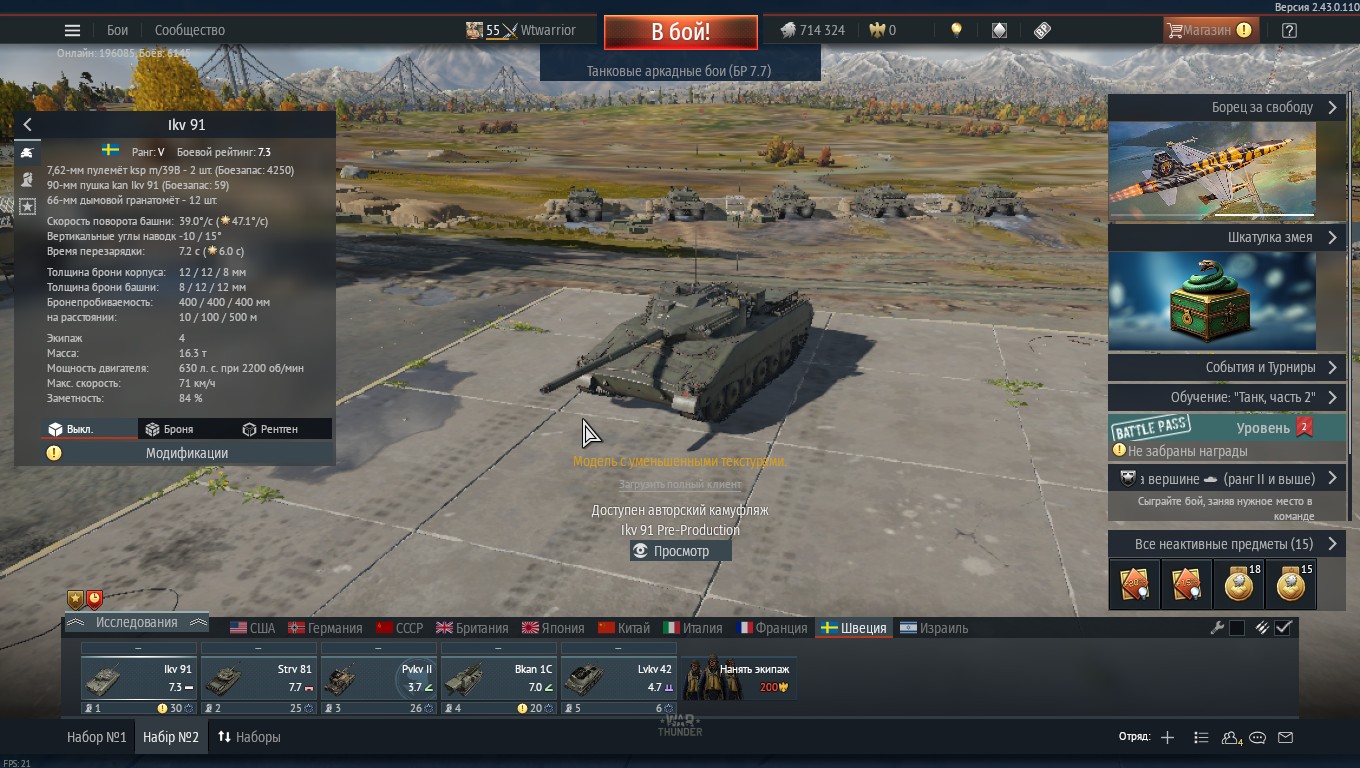Viewport: 1360px width, 768px height.
Task: Switch to Набор №1 preset tab
Action: tap(97, 737)
